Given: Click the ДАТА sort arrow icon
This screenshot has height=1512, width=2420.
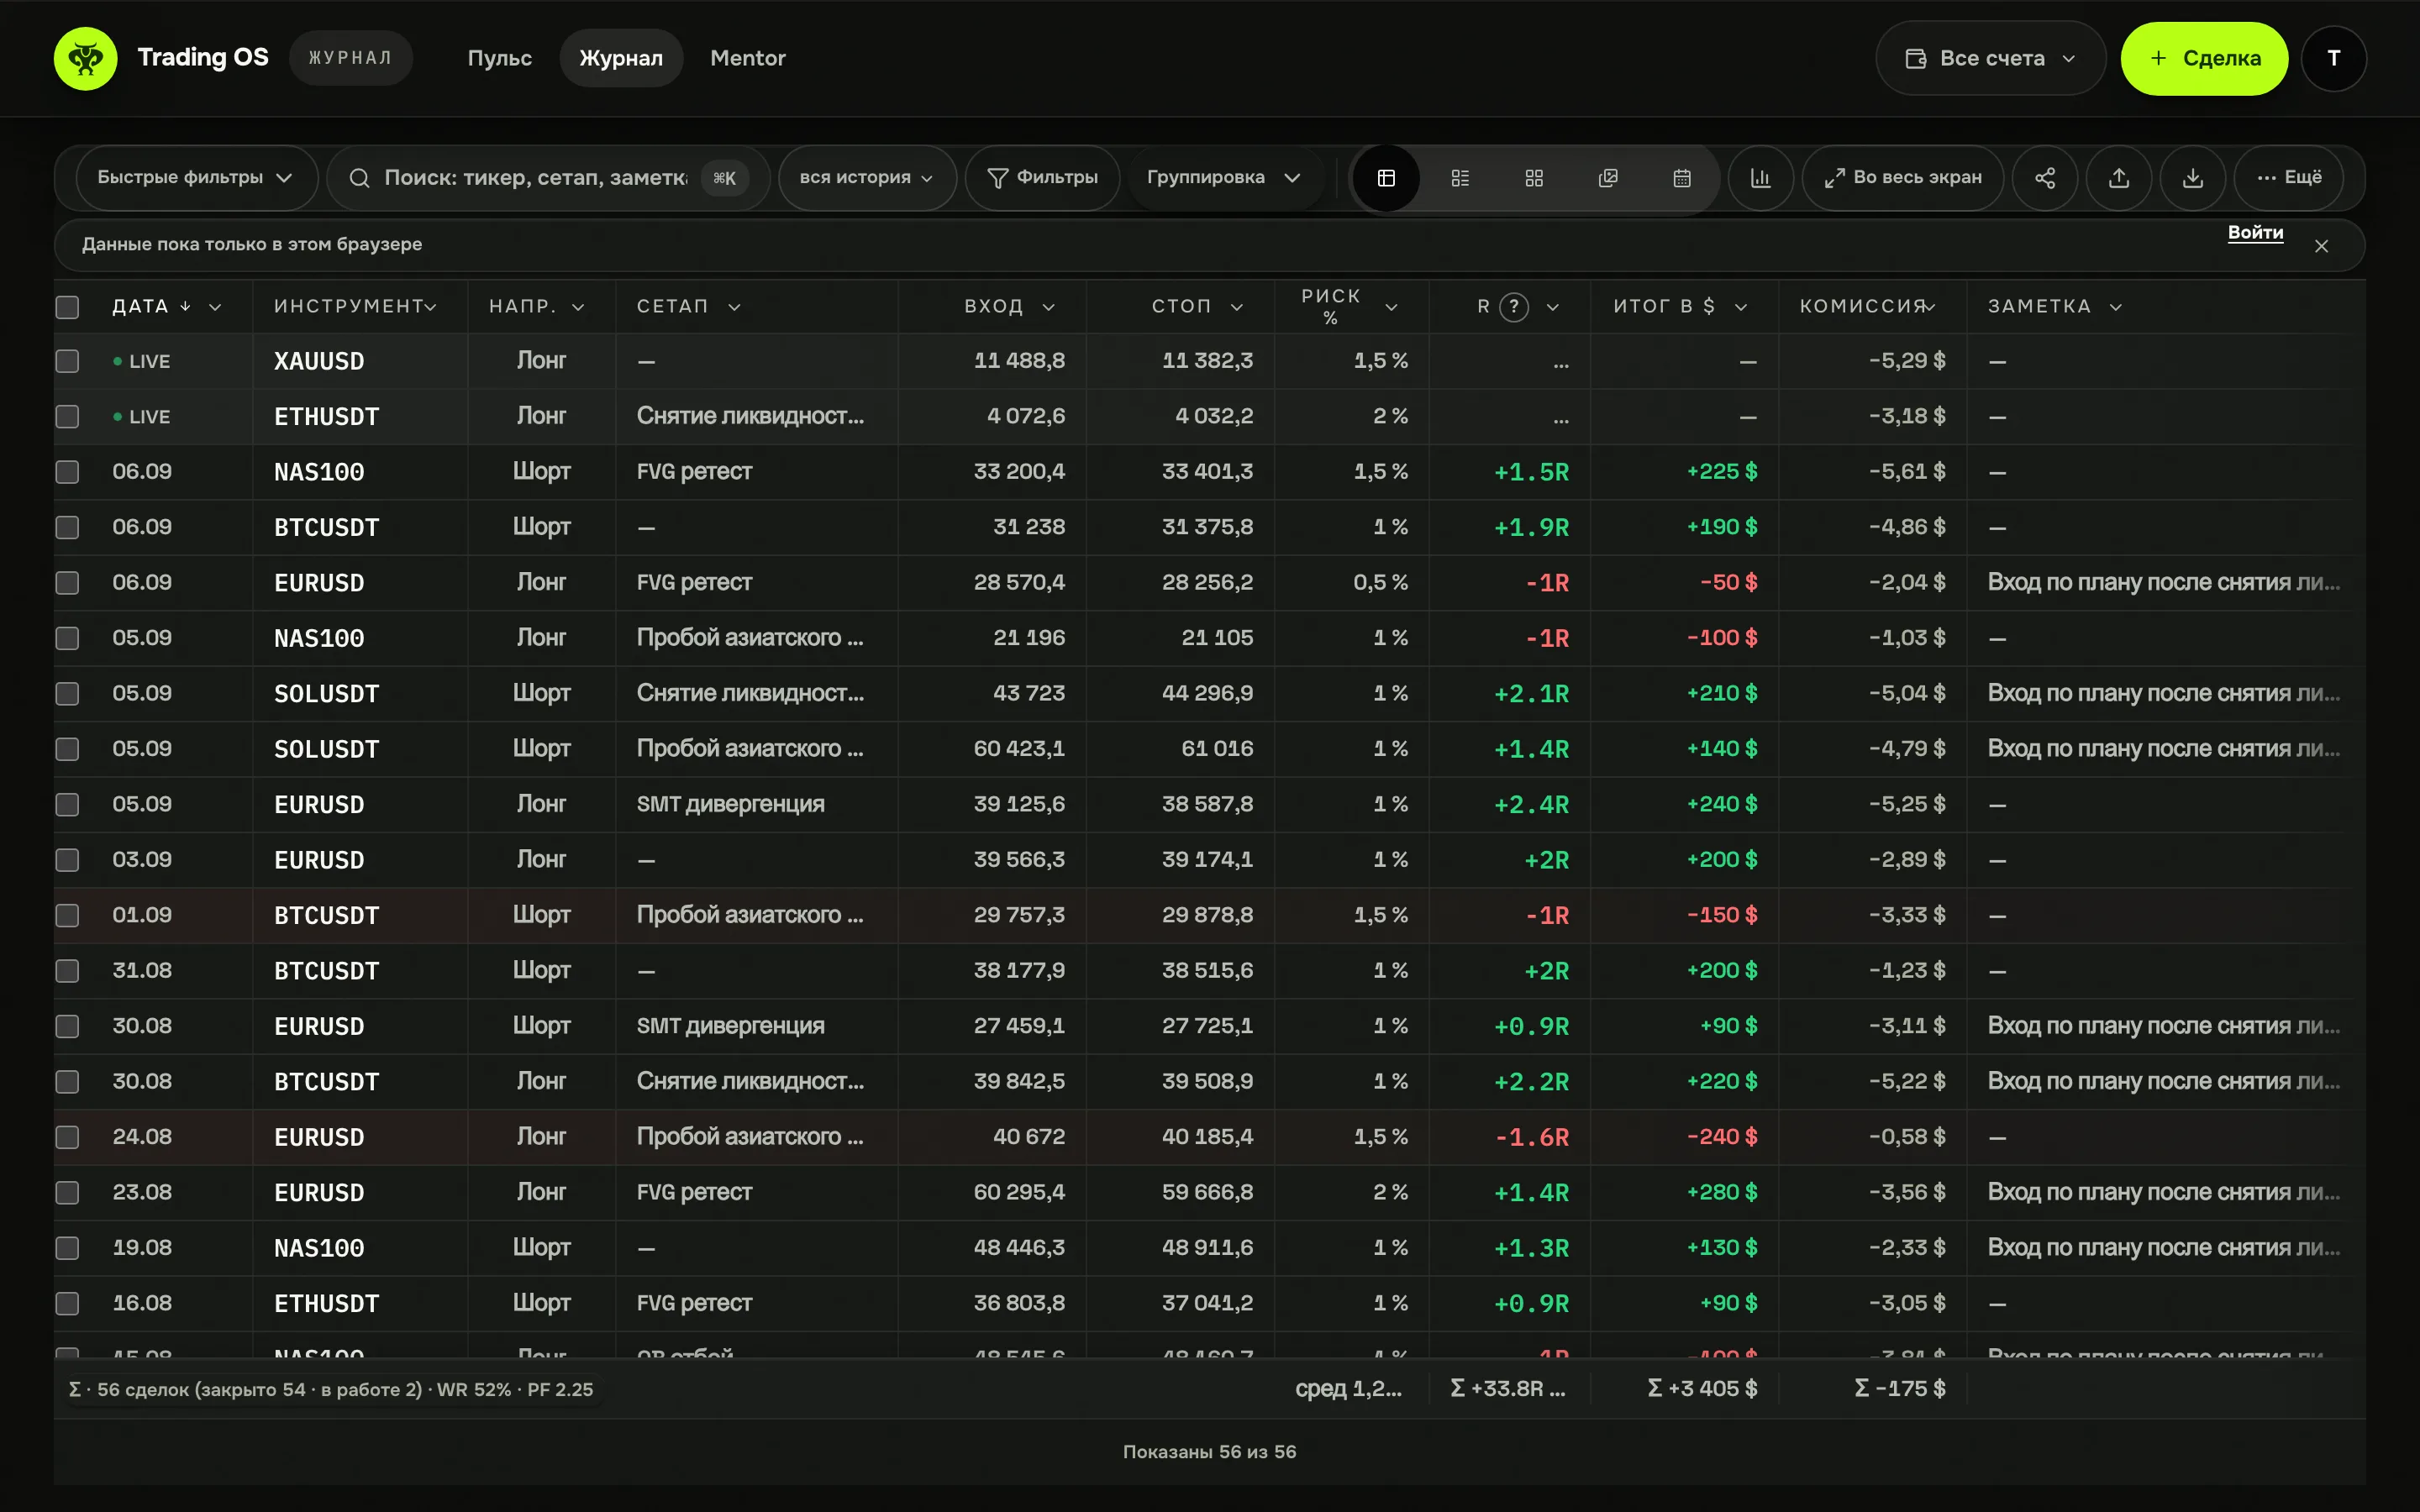Looking at the screenshot, I should pos(185,307).
